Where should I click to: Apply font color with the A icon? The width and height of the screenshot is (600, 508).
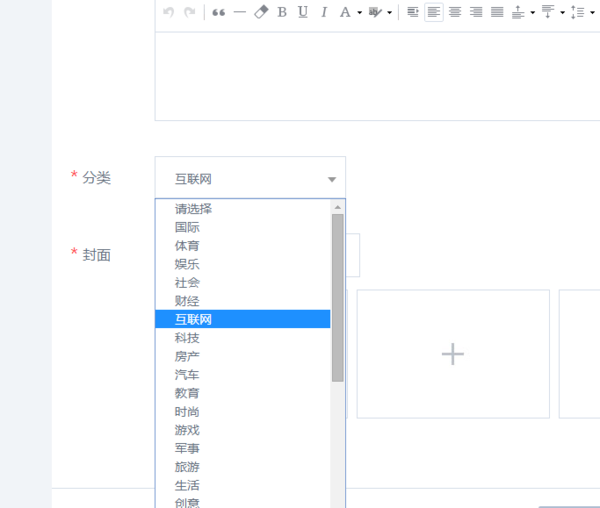tap(345, 12)
